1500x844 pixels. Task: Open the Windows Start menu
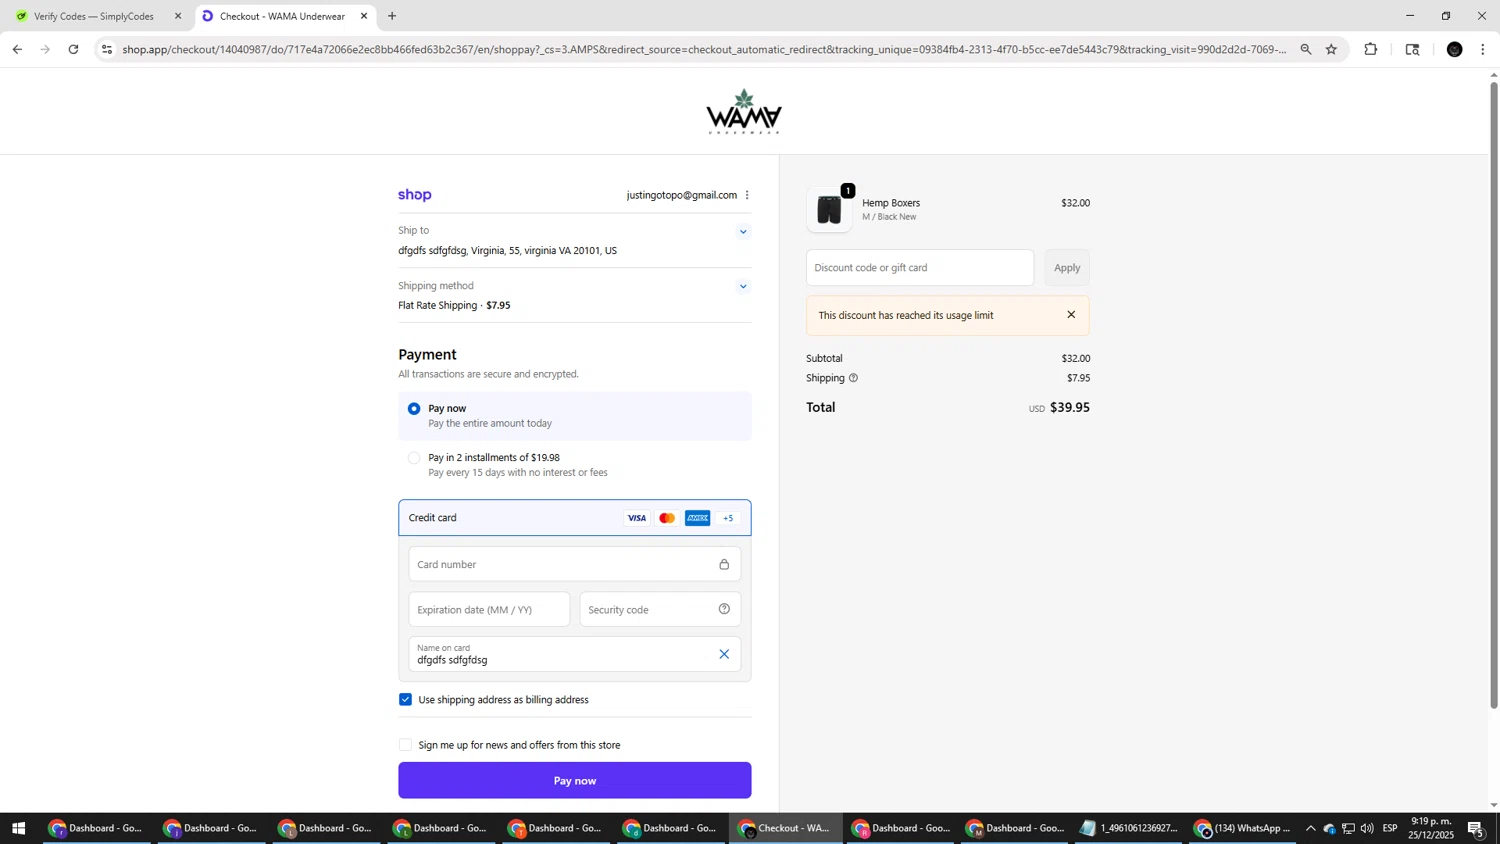[17, 828]
